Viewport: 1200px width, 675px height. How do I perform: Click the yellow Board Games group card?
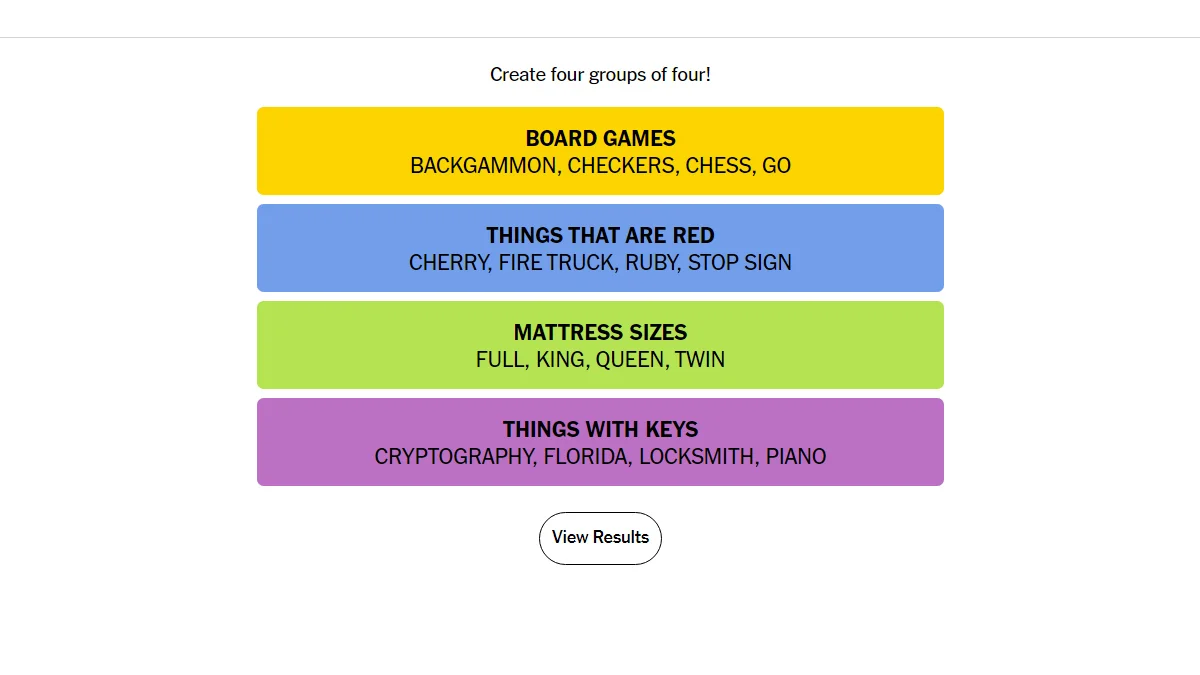tap(600, 140)
